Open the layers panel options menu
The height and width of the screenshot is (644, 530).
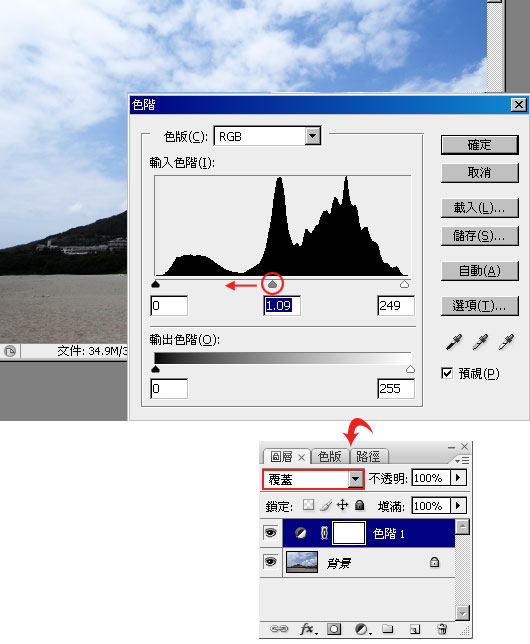[x=462, y=460]
